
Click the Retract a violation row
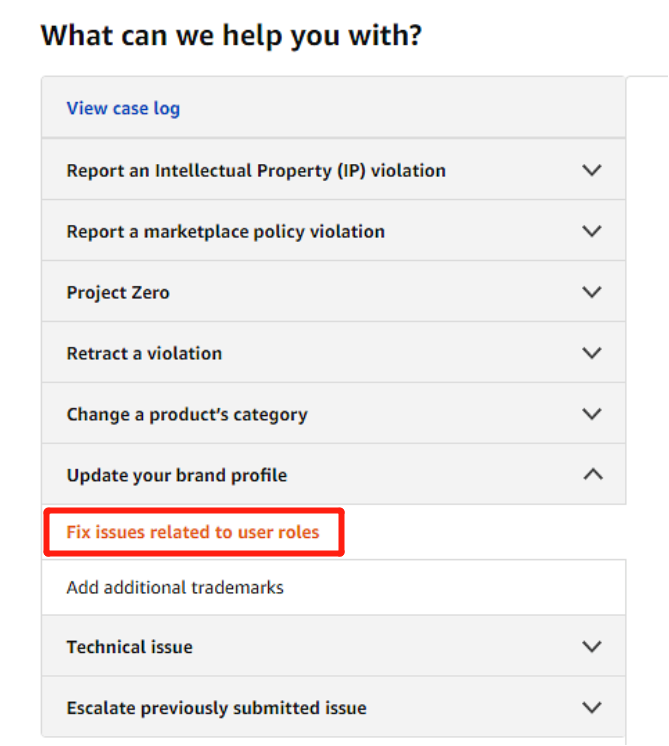pos(334,353)
